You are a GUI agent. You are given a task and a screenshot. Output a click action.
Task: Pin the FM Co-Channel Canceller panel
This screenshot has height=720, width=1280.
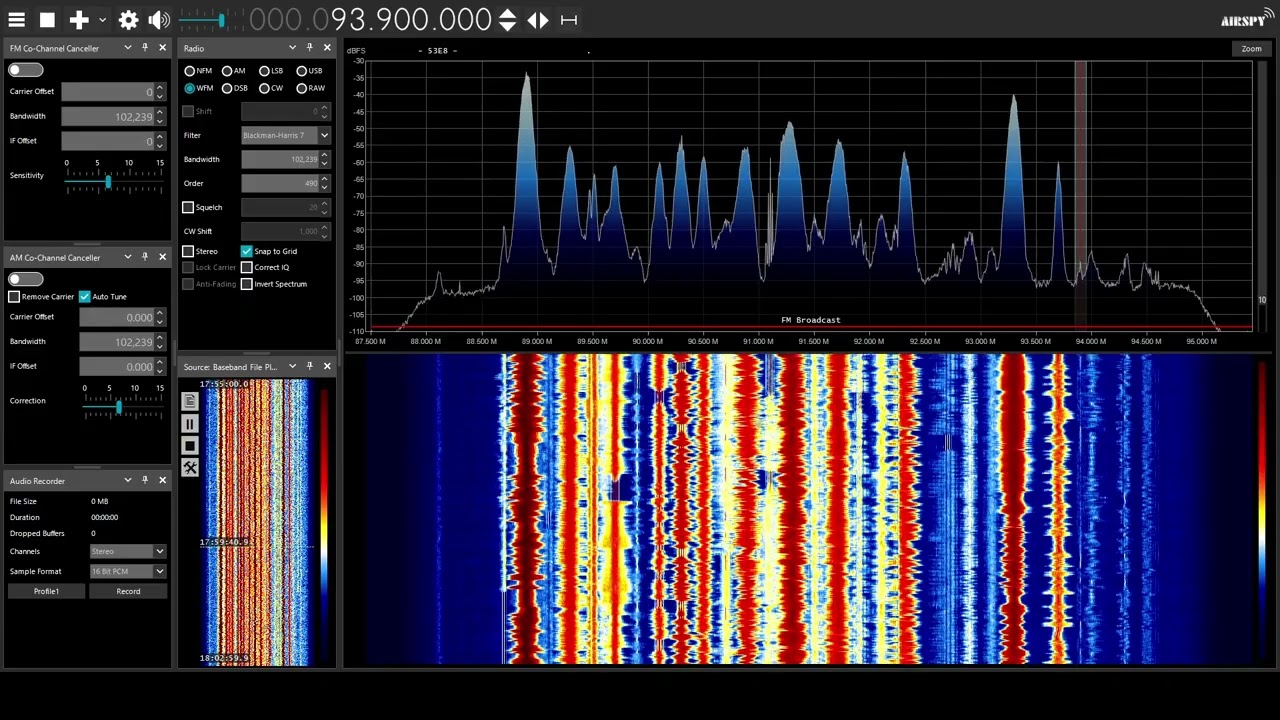(145, 48)
